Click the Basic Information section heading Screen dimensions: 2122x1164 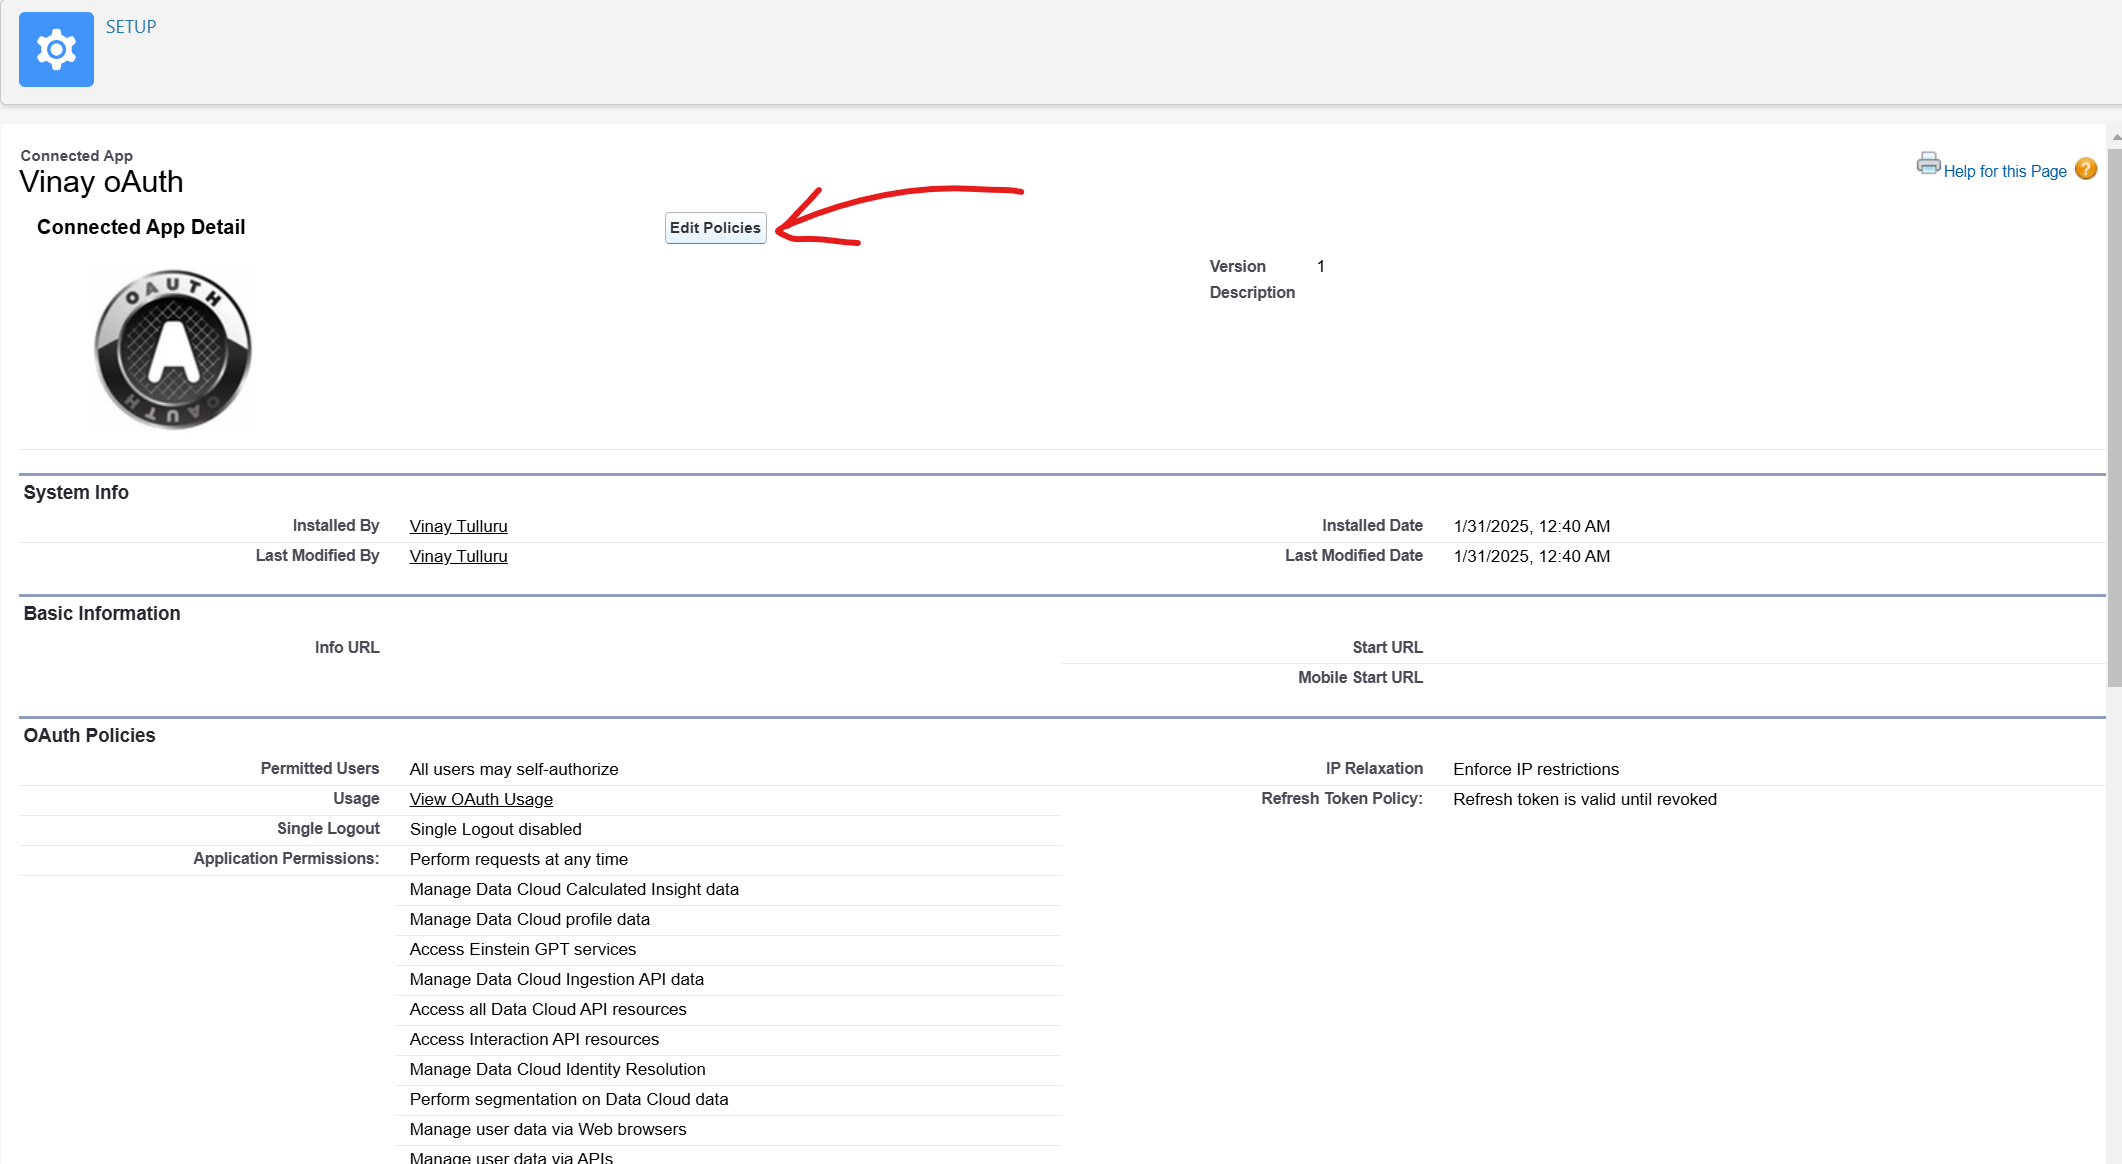[x=102, y=613]
